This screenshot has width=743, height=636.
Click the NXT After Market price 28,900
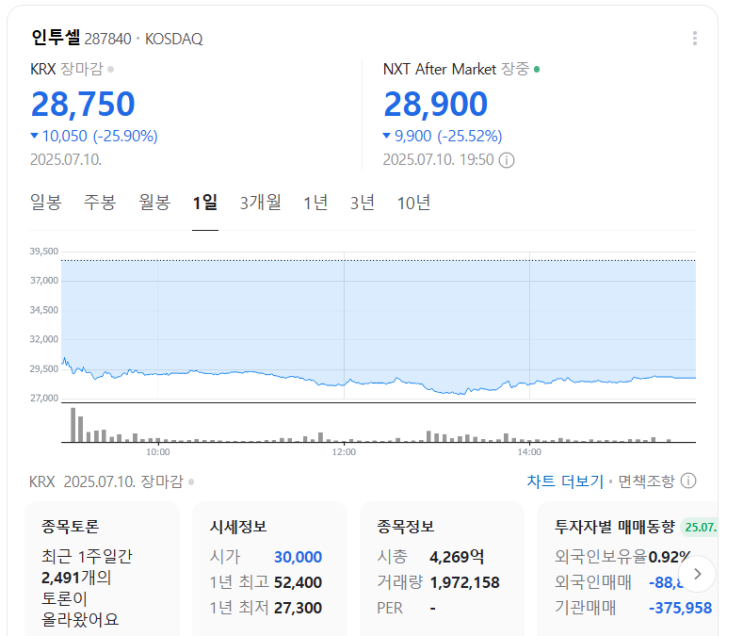[x=435, y=104]
